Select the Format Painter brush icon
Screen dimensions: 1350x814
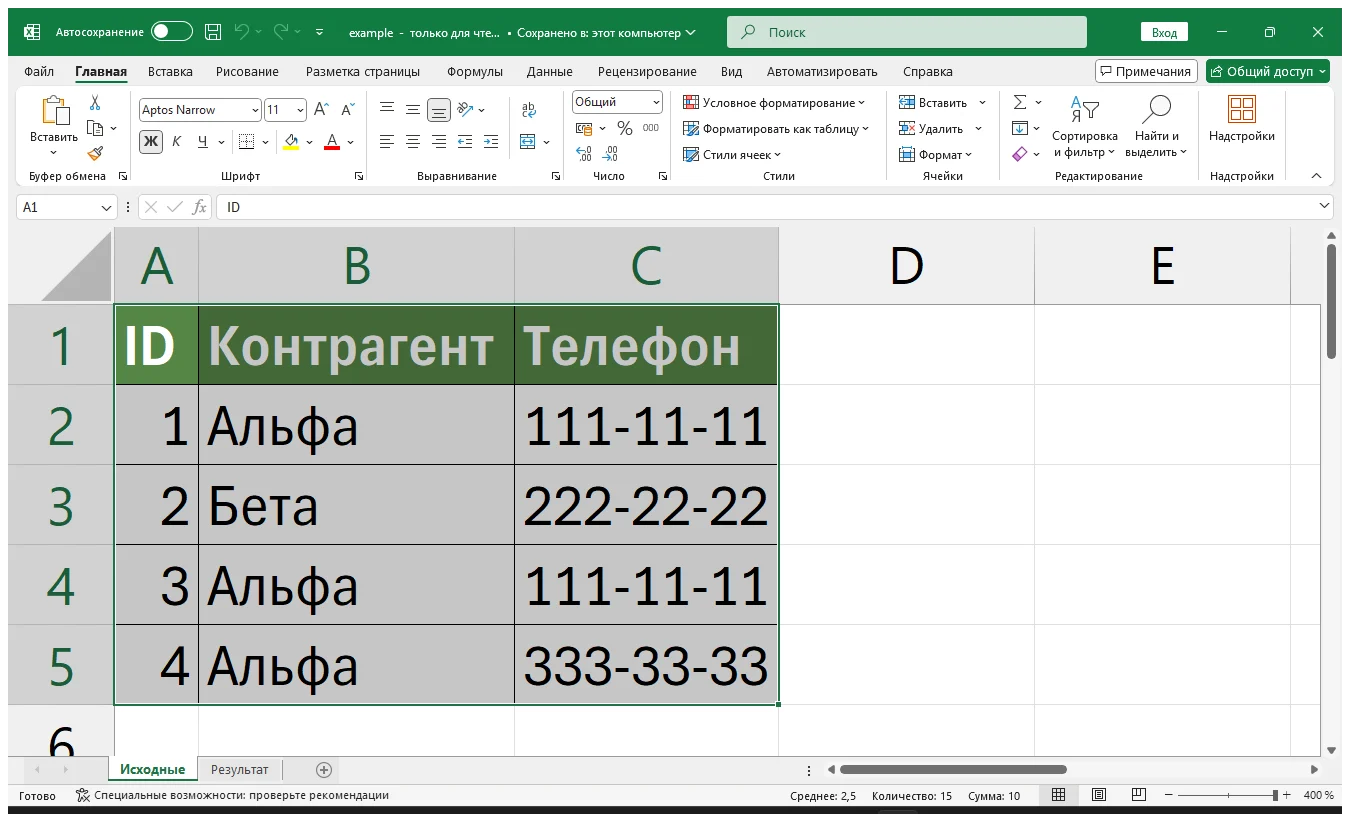95,154
